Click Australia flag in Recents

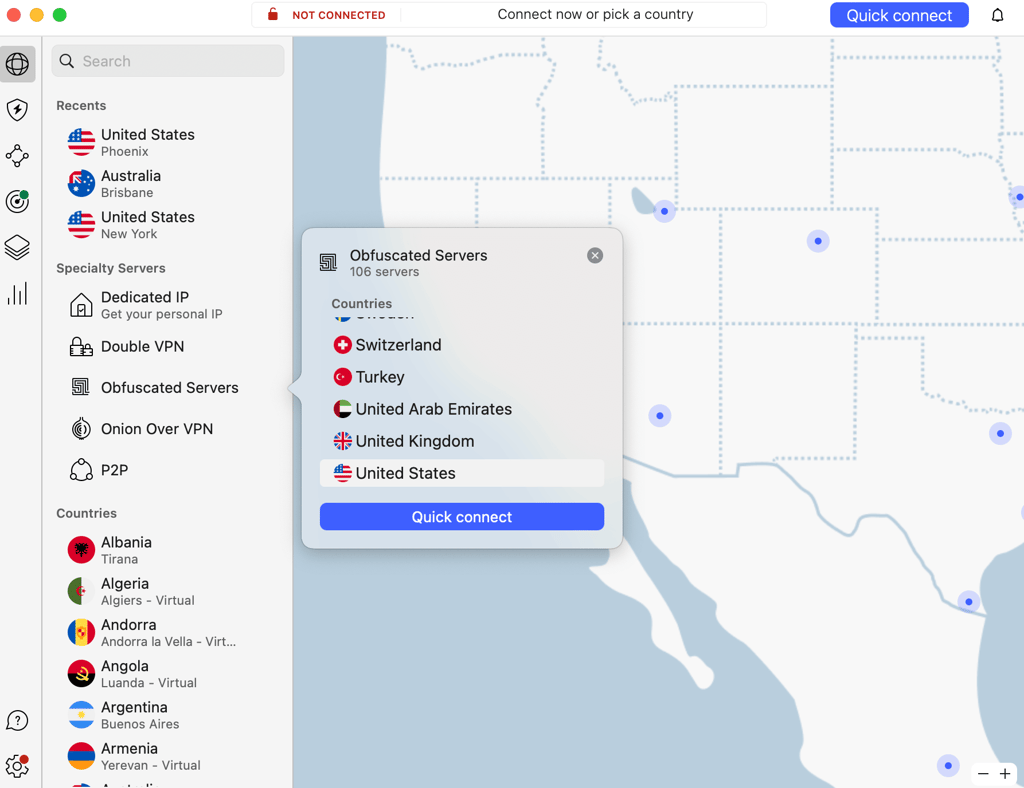81,183
